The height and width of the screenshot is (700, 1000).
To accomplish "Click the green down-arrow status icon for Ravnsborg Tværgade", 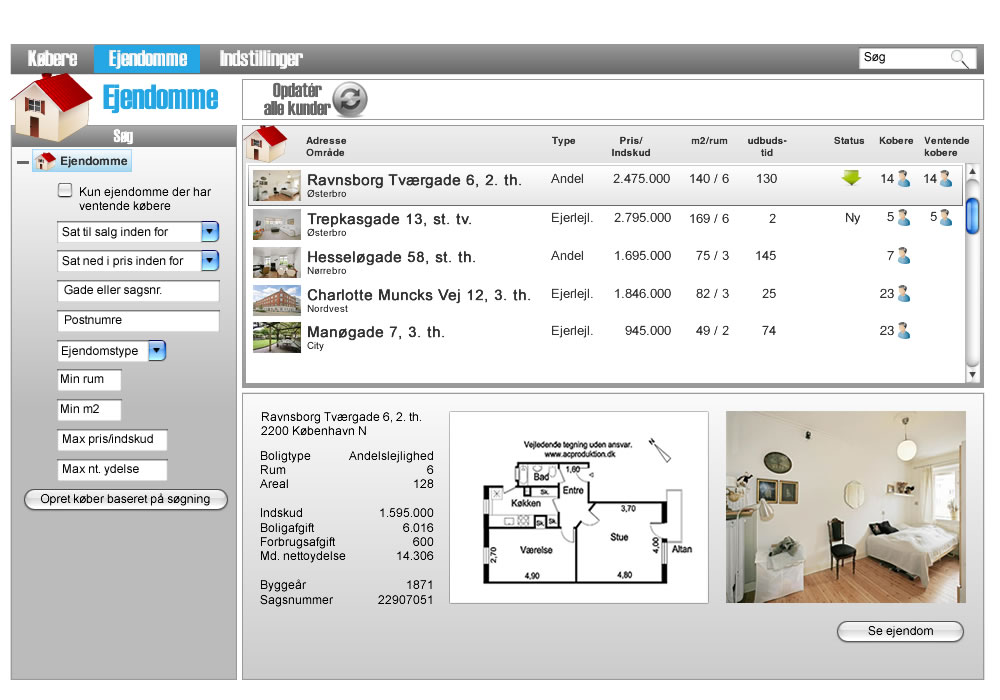I will tap(851, 178).
